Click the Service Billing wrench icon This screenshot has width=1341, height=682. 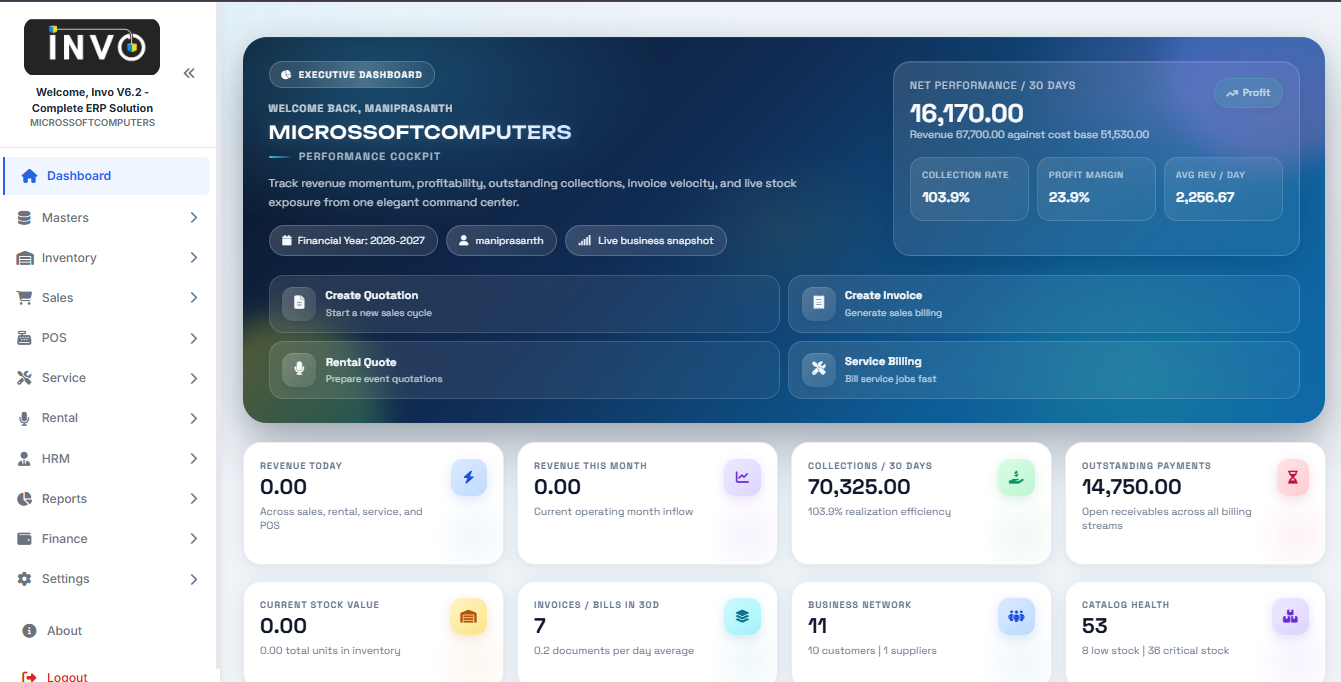click(819, 369)
